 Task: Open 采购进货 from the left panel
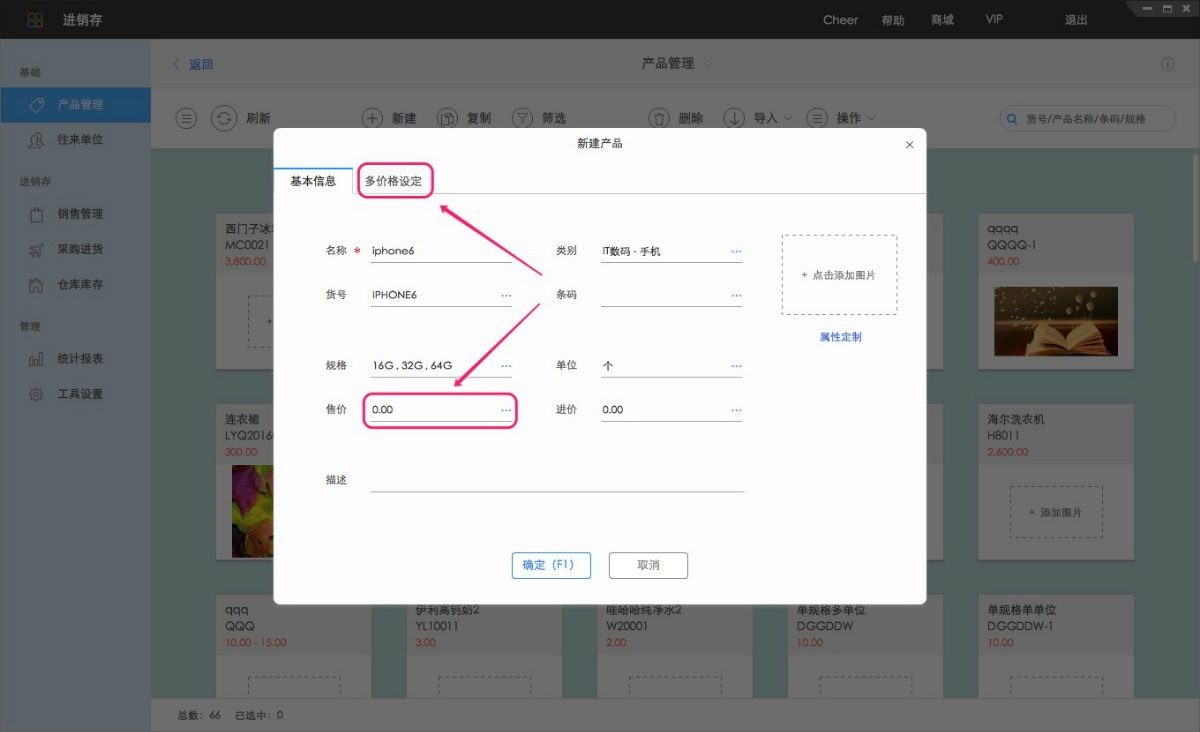click(x=75, y=248)
